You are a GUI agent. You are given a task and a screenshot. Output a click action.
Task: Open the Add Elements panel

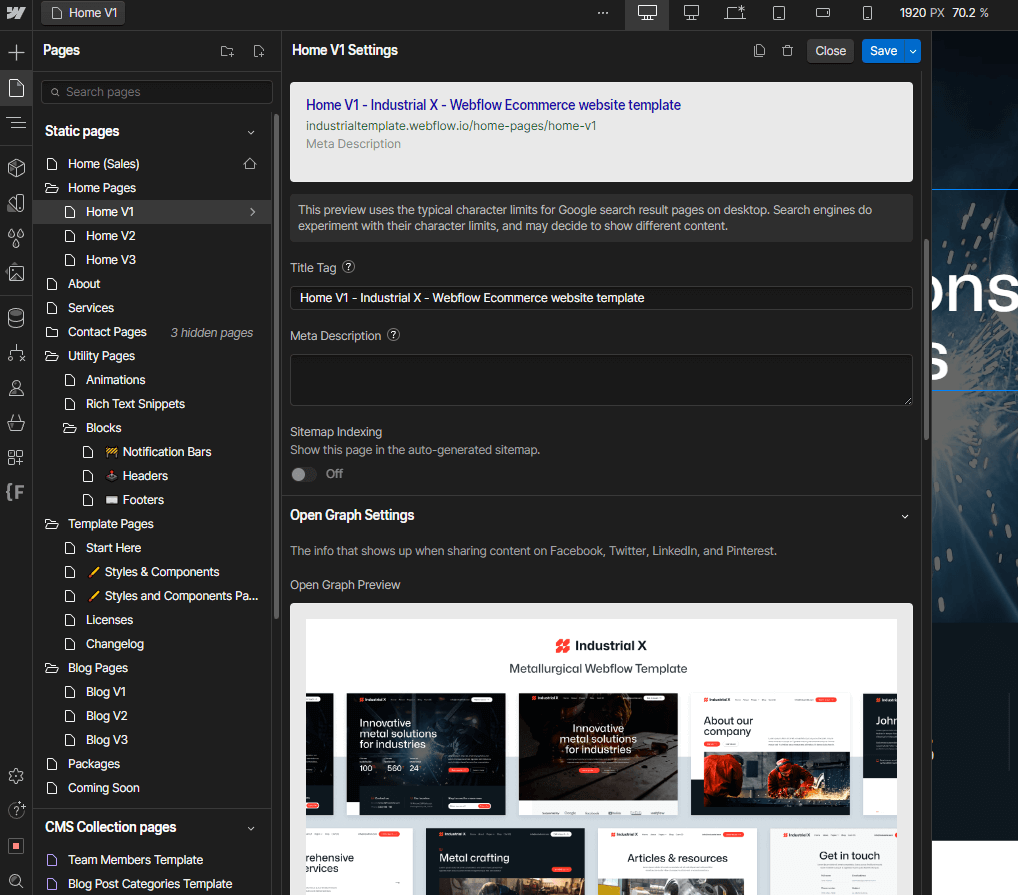pos(16,51)
